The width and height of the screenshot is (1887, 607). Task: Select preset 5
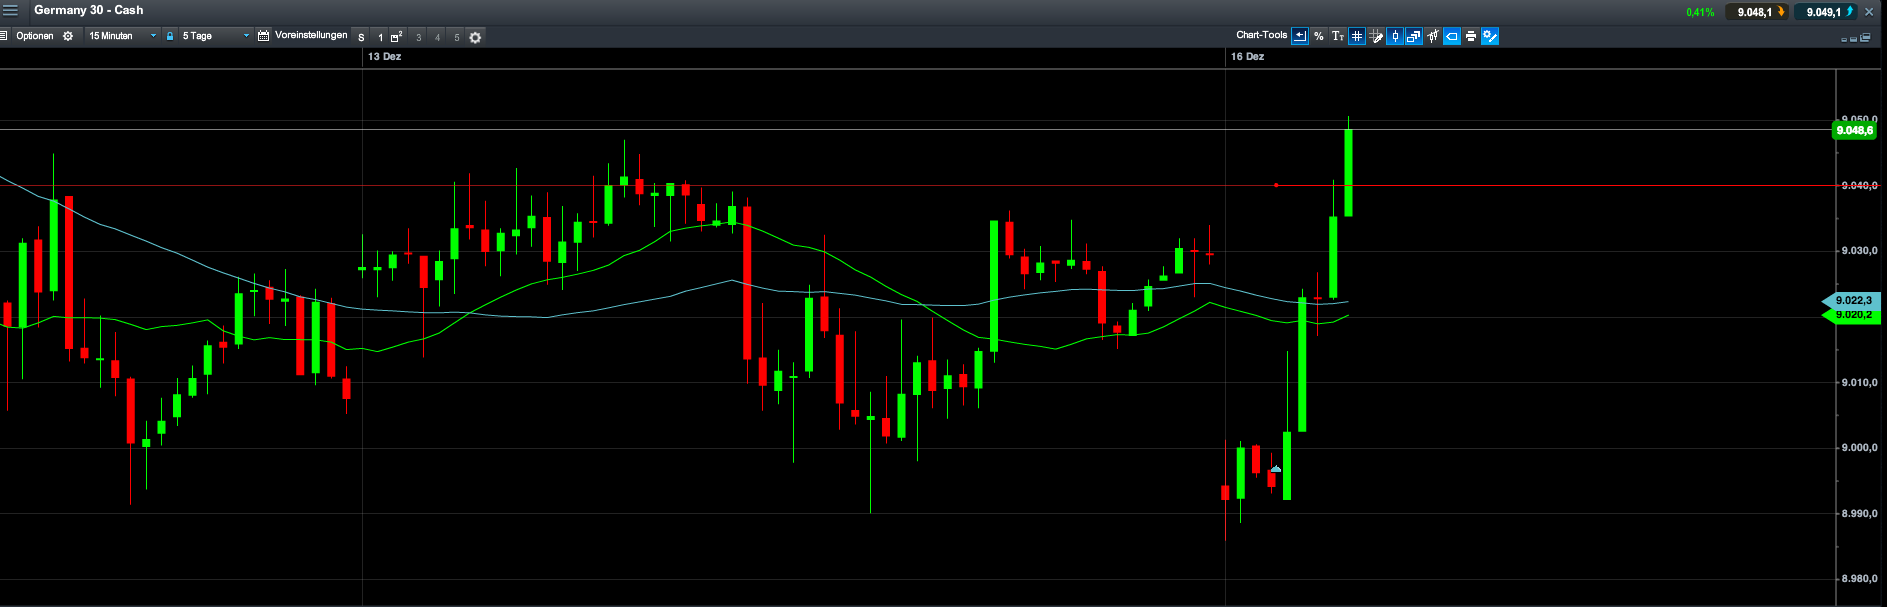click(456, 37)
